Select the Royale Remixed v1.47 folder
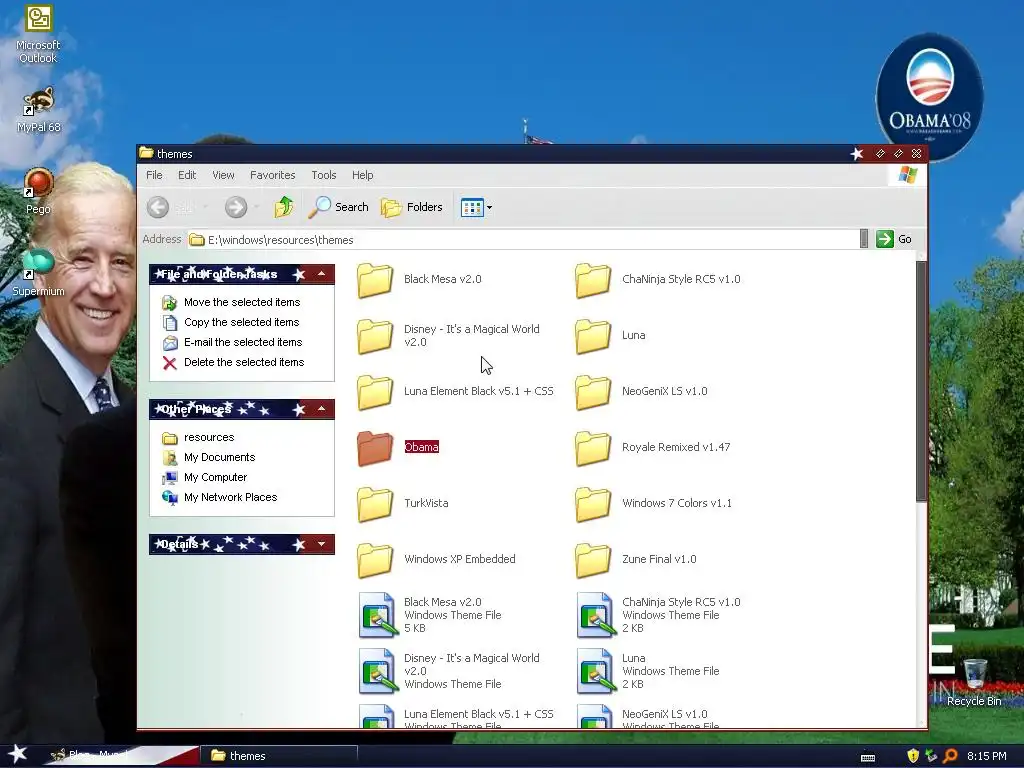The width and height of the screenshot is (1024, 768). tap(653, 447)
